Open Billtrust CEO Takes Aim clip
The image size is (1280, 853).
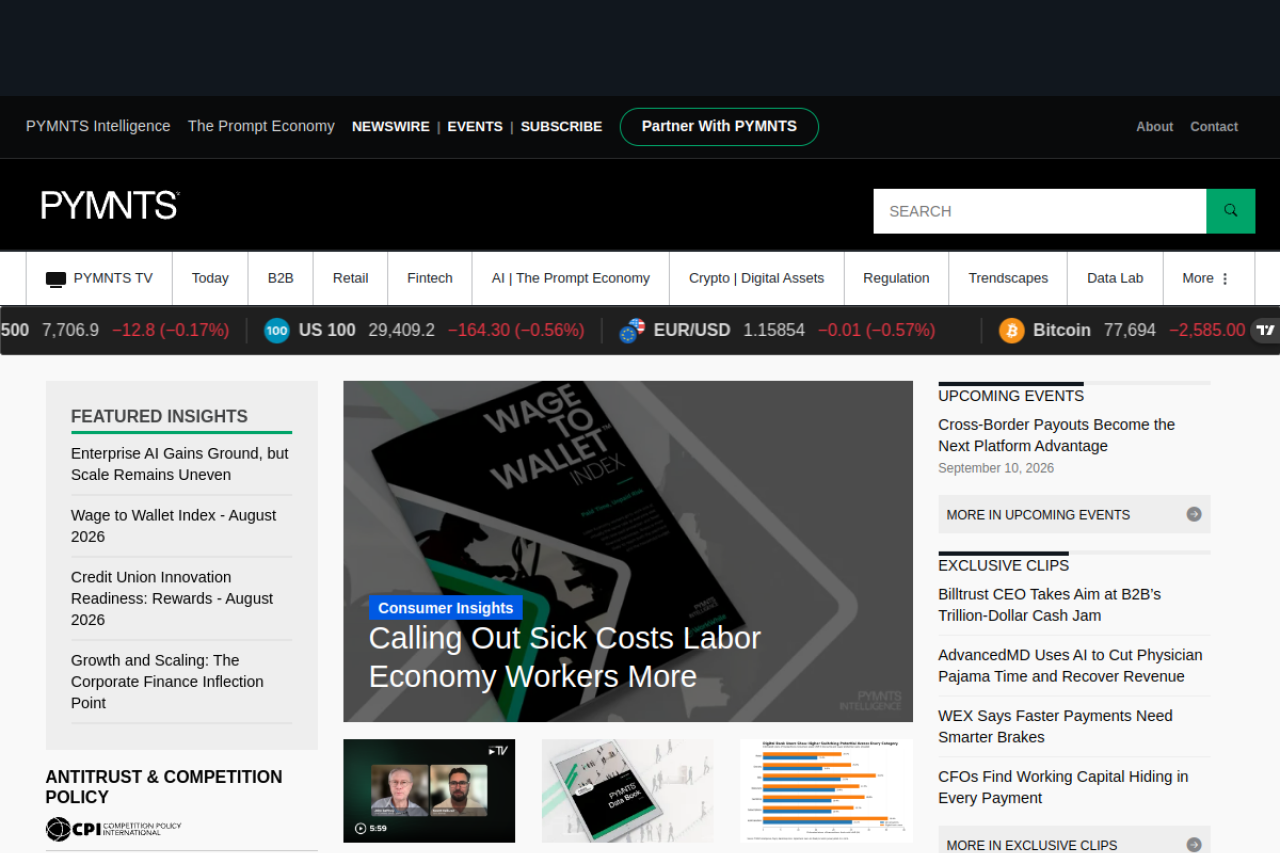(1050, 605)
